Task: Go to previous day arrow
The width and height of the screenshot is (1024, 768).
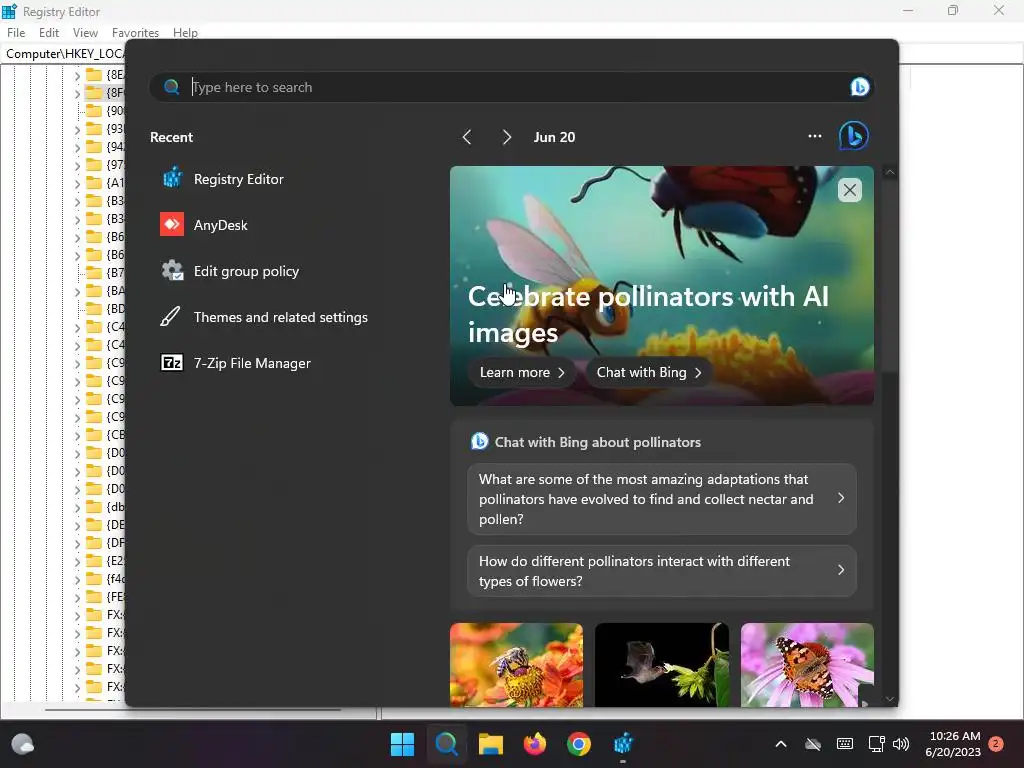Action: coord(467,137)
